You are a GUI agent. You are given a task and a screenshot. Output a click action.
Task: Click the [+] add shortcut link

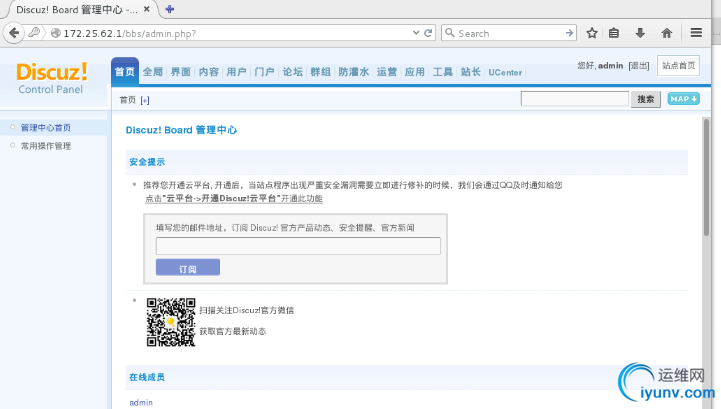click(x=145, y=100)
